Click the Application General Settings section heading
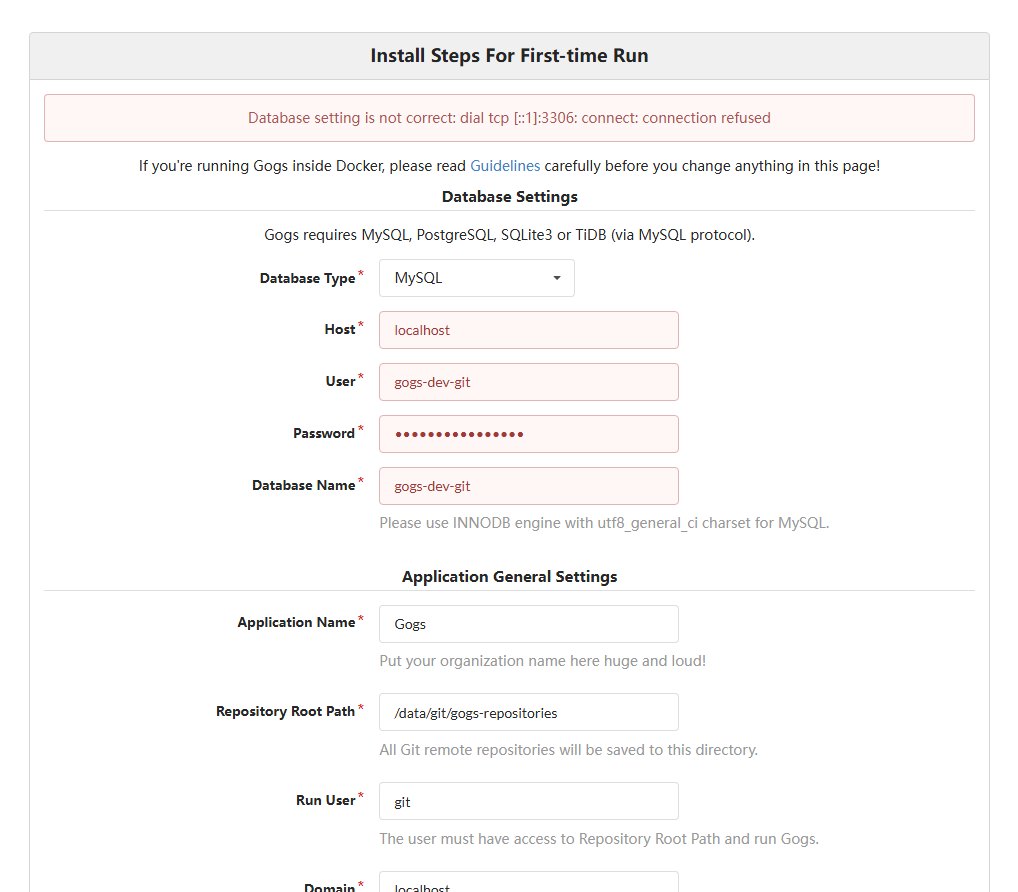 click(x=509, y=576)
